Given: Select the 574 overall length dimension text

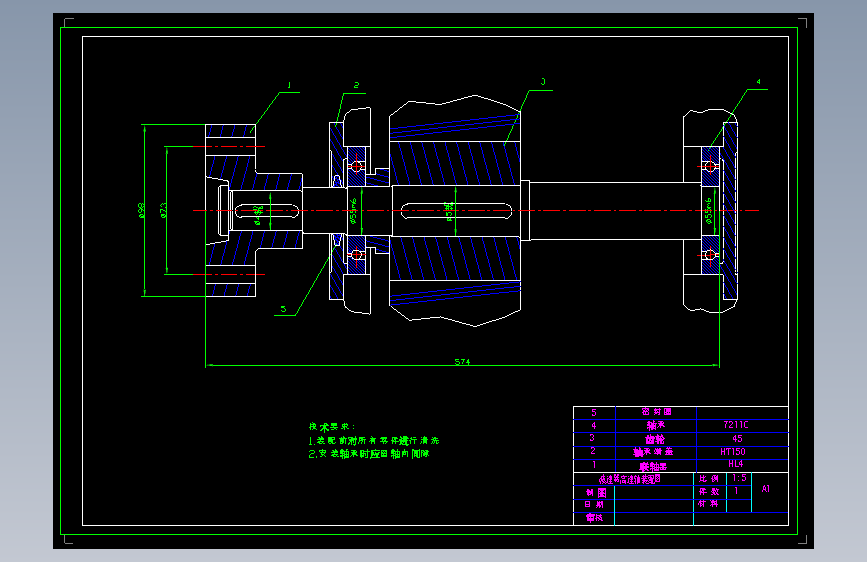Looking at the screenshot, I should (x=462, y=362).
